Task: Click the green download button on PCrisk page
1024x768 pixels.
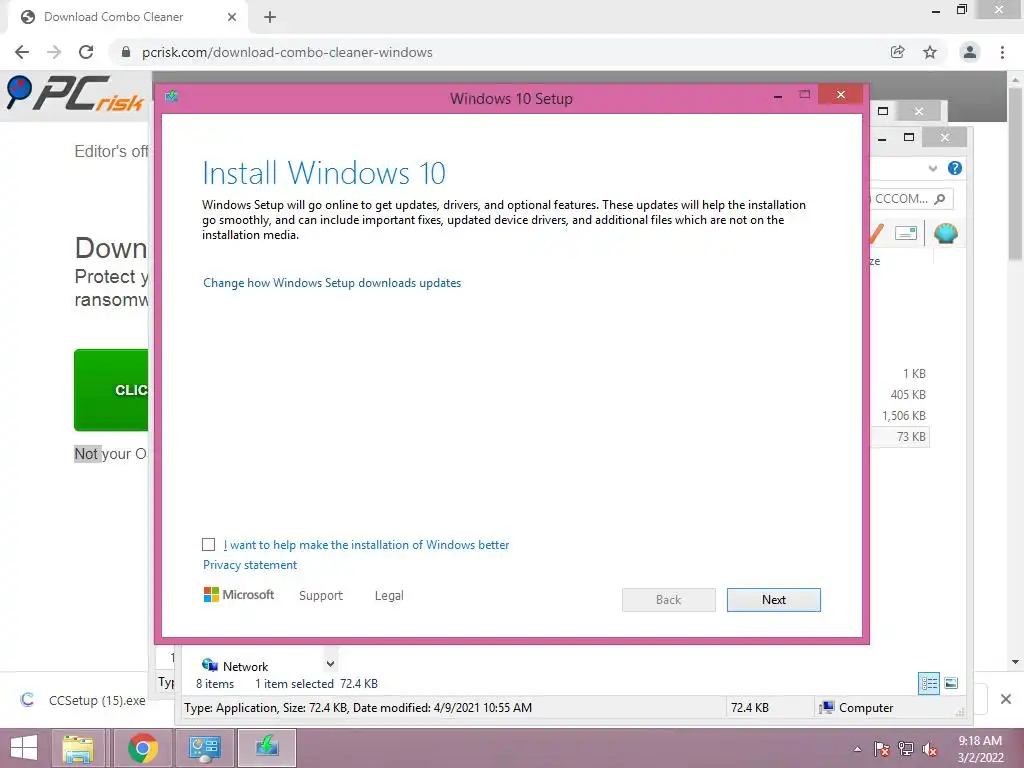Action: (x=111, y=390)
